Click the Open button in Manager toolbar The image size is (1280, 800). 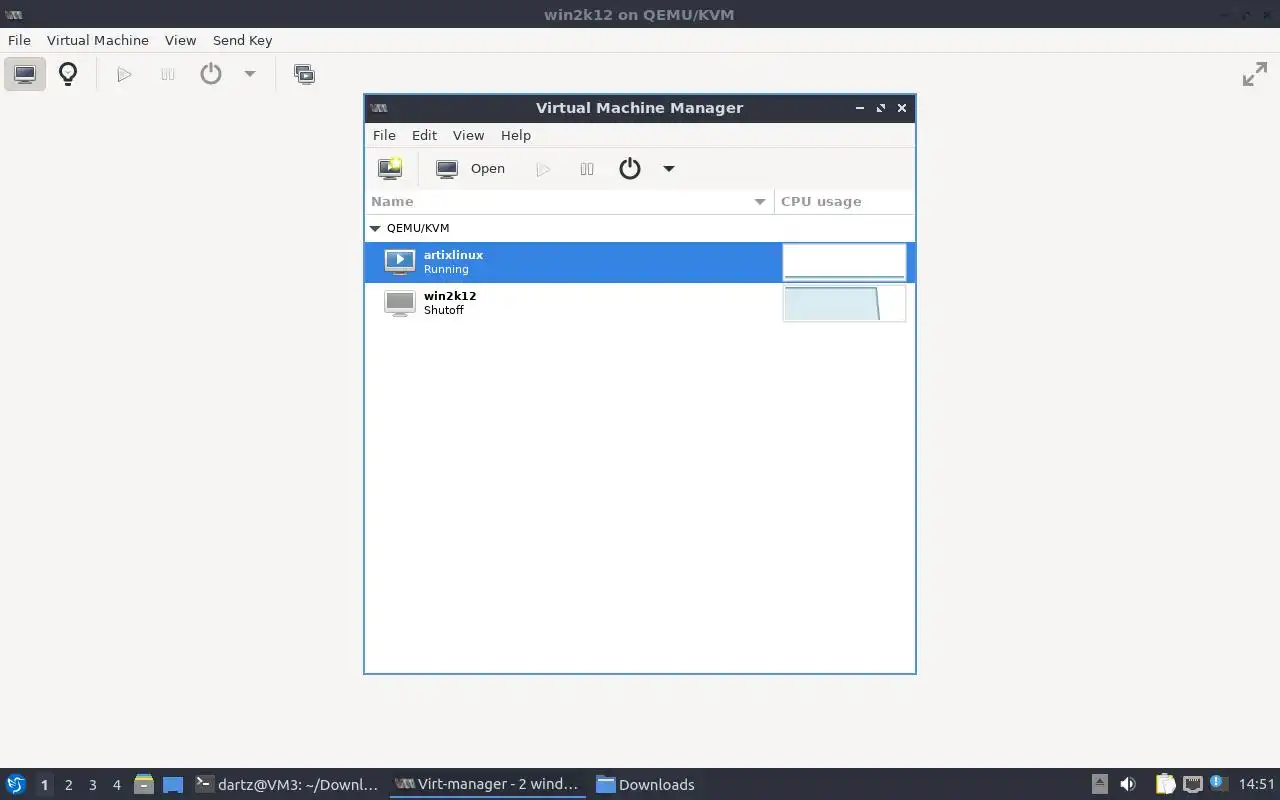471,169
